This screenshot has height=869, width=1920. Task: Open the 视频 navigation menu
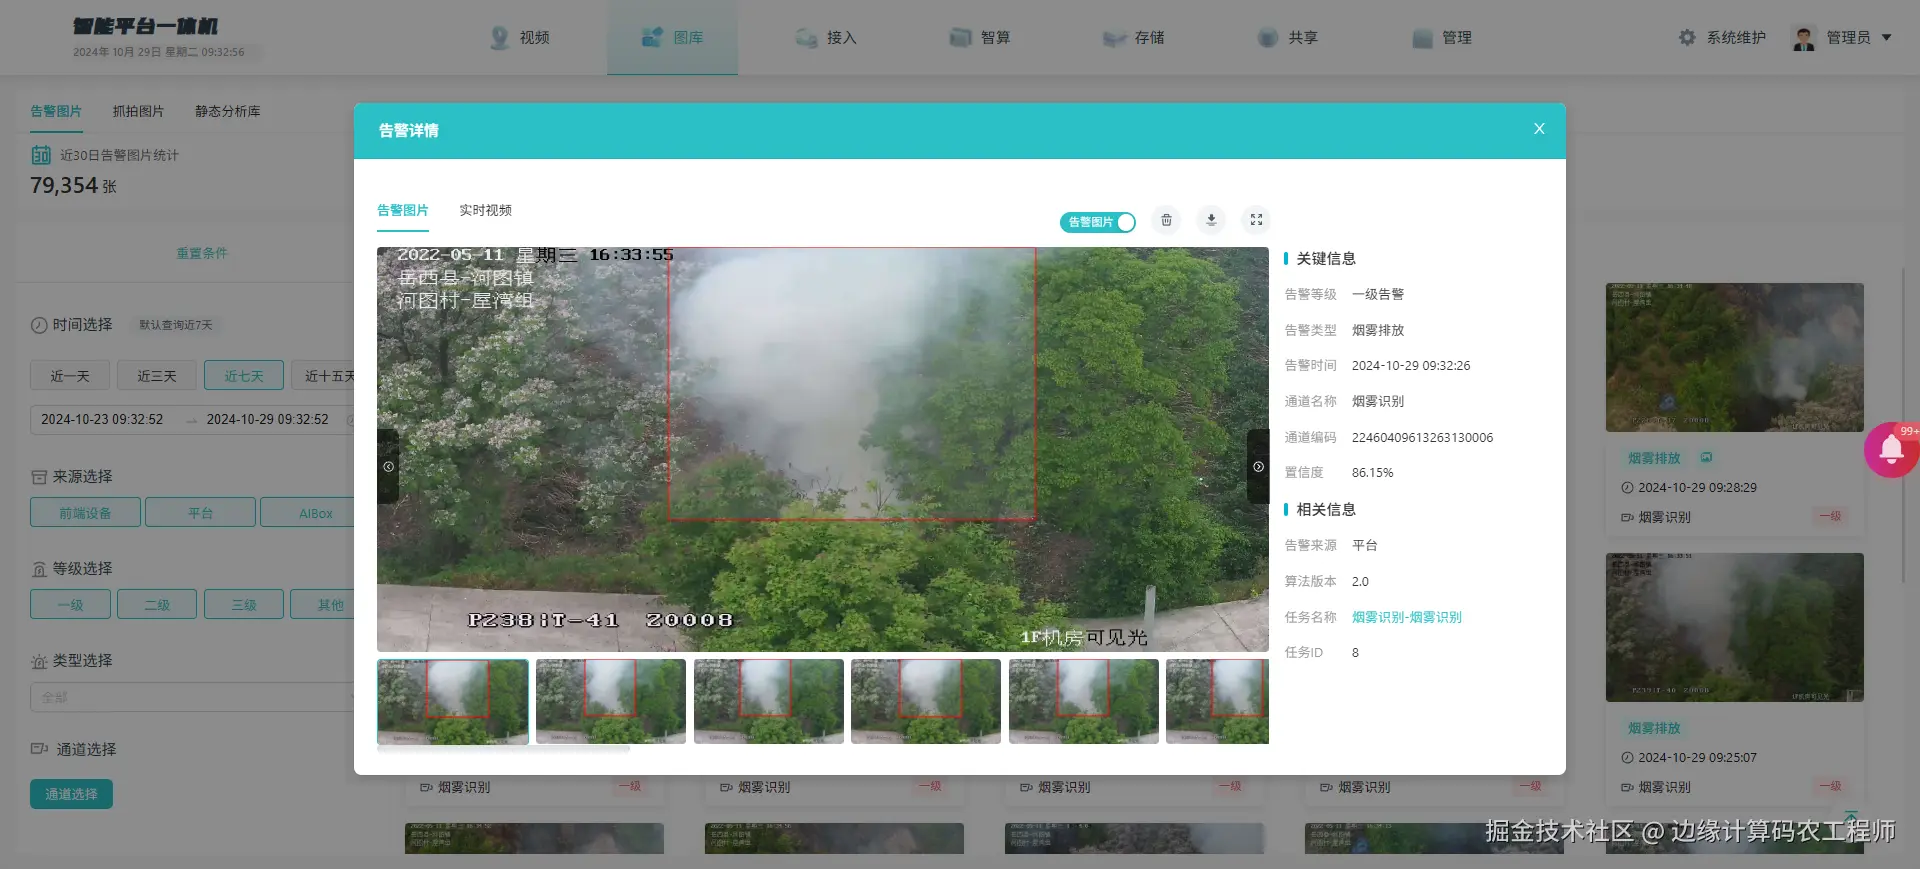(x=520, y=37)
